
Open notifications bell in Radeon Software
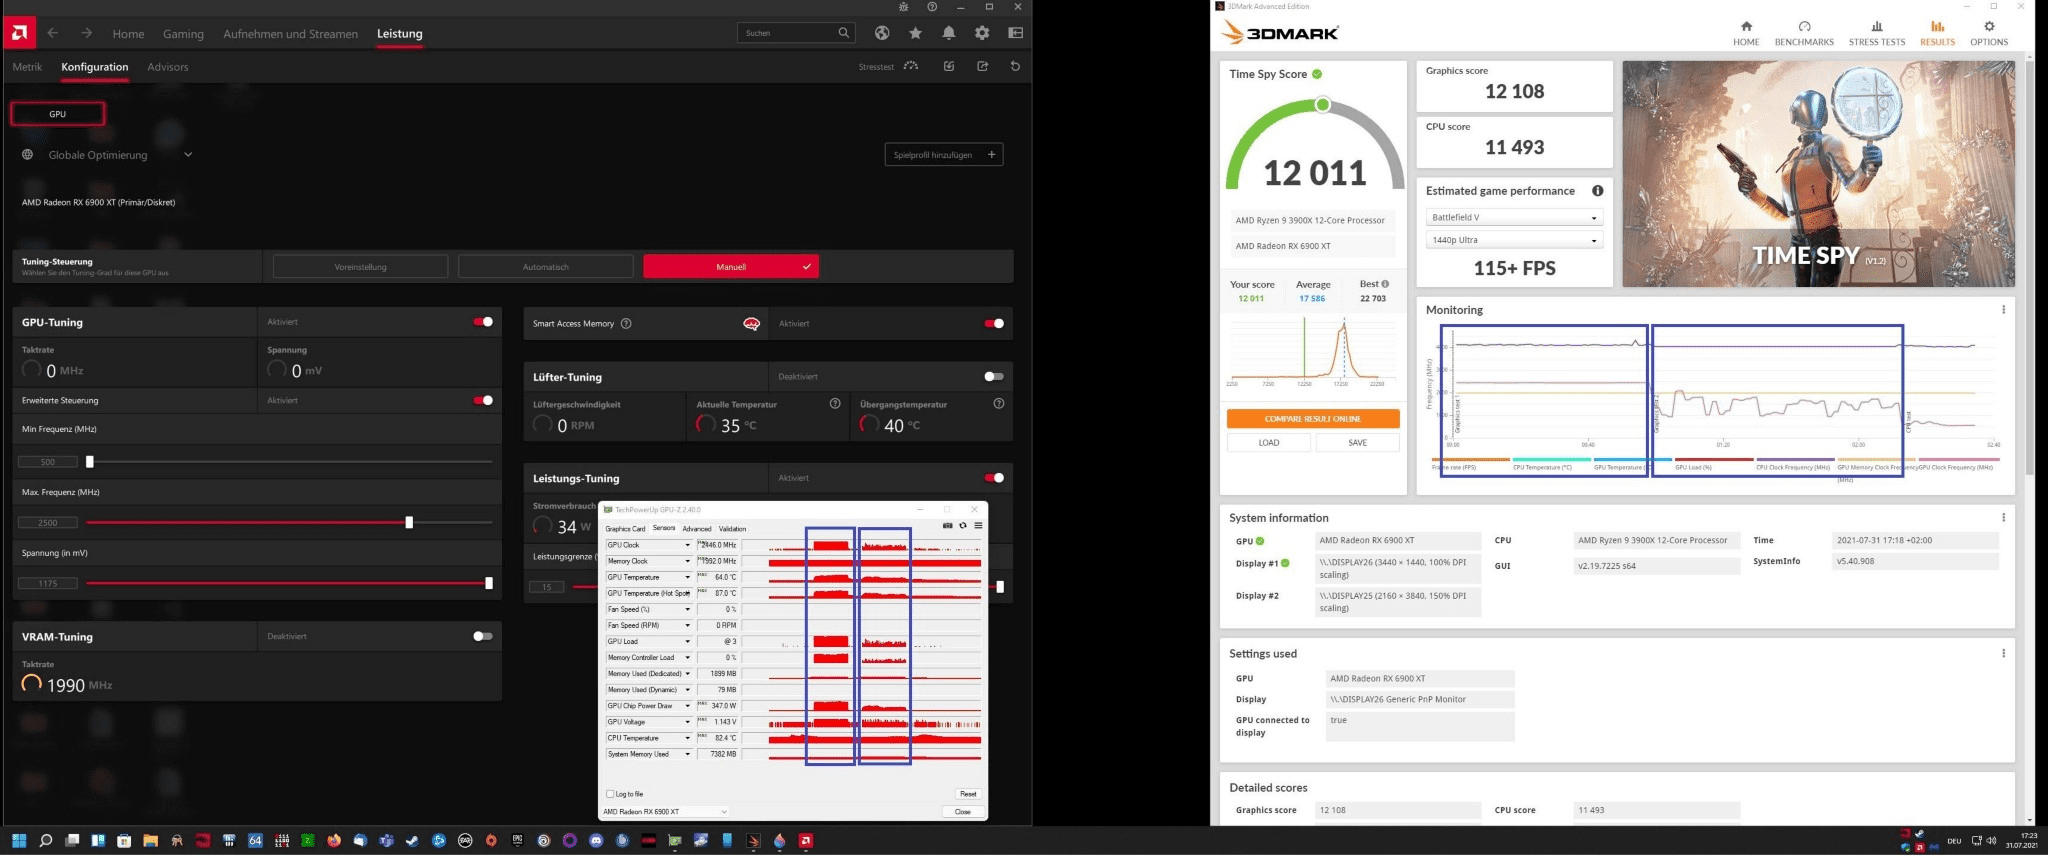pos(948,33)
